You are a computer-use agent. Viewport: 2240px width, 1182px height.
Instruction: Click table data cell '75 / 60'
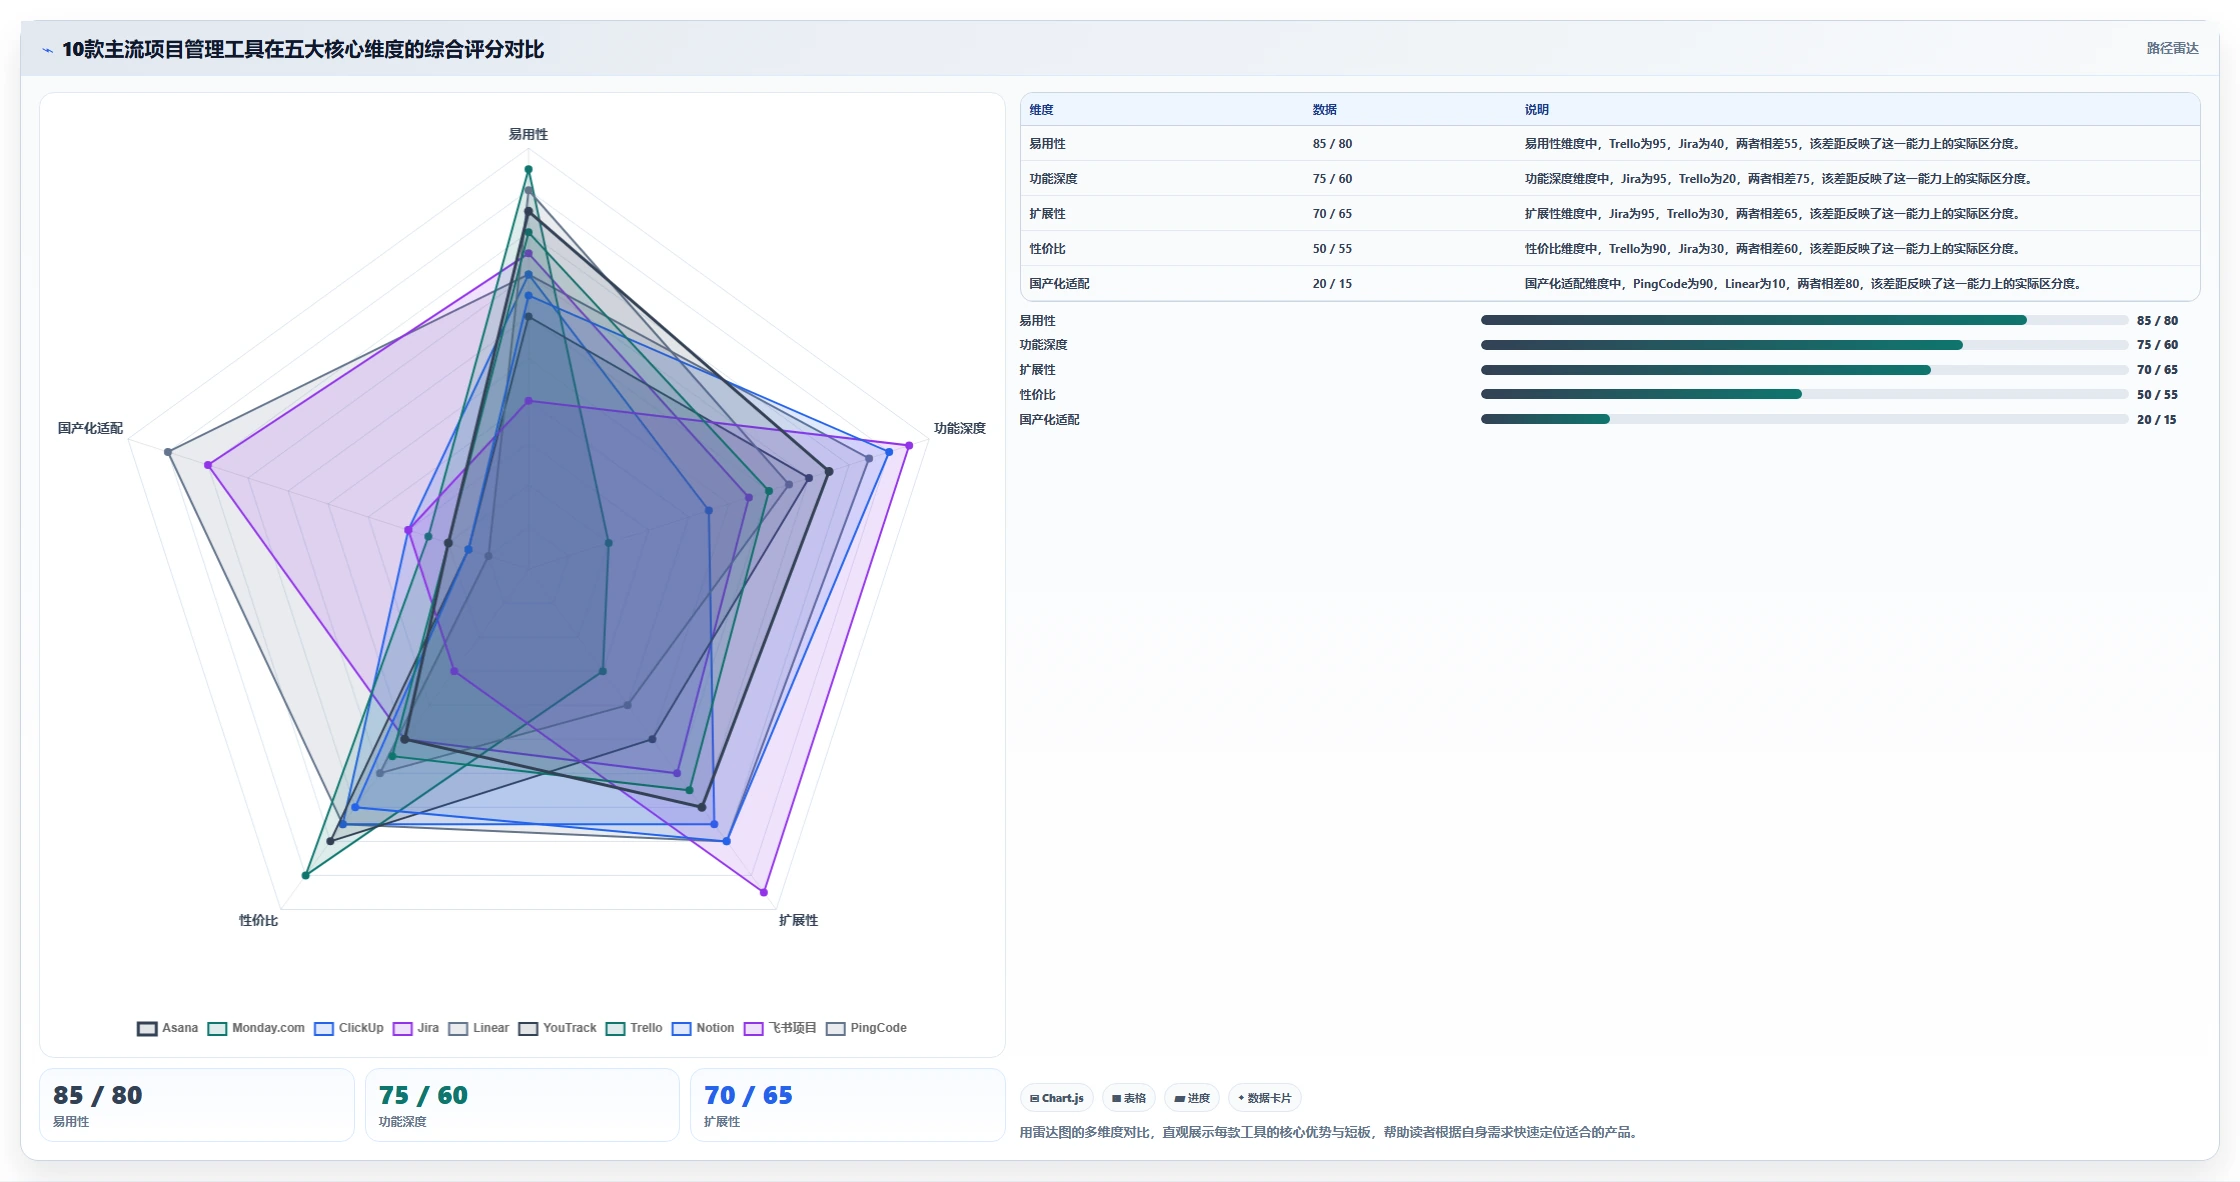[1332, 179]
